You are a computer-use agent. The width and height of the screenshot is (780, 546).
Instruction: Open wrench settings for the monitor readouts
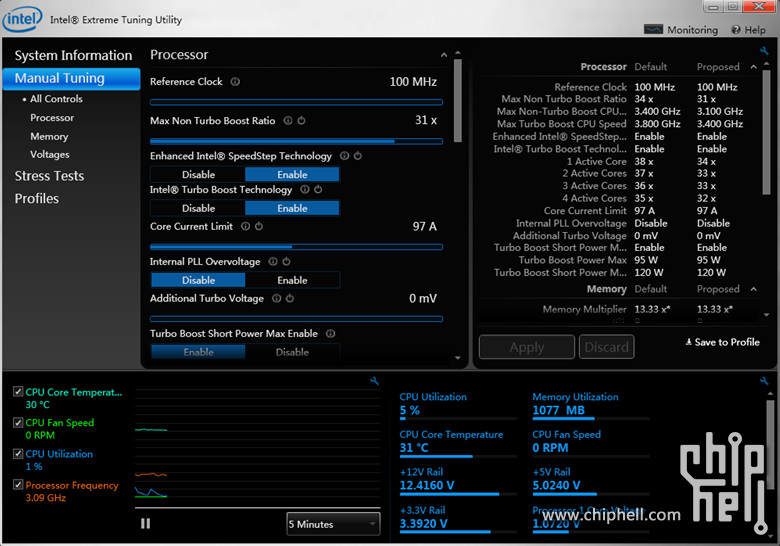[764, 381]
